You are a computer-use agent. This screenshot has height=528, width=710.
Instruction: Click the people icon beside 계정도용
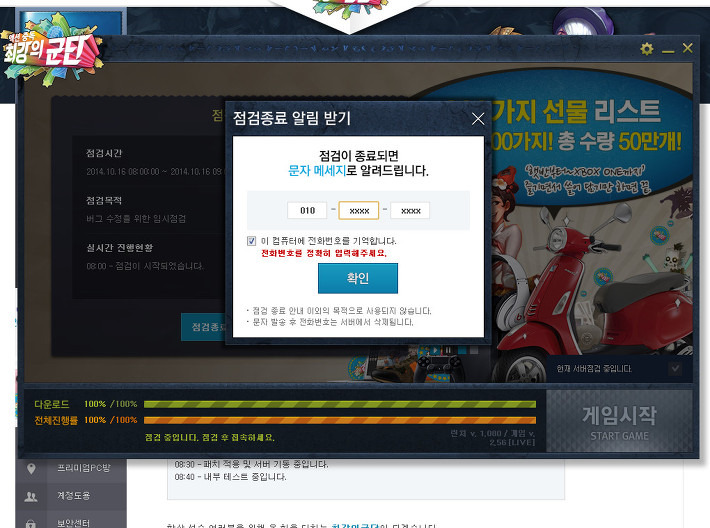[31, 497]
